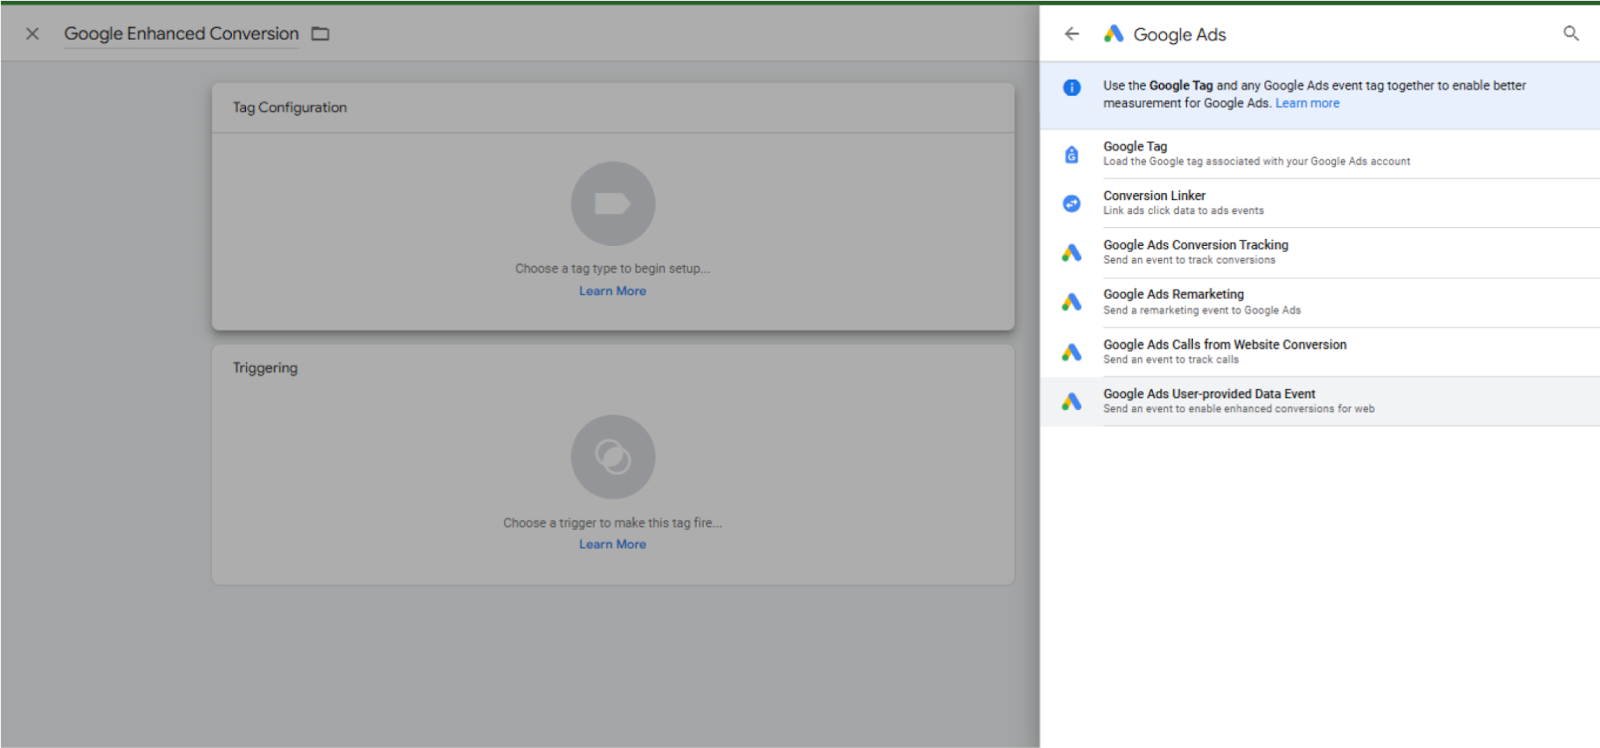Click Learn More under Tag Configuration
This screenshot has width=1600, height=748.
click(x=612, y=291)
